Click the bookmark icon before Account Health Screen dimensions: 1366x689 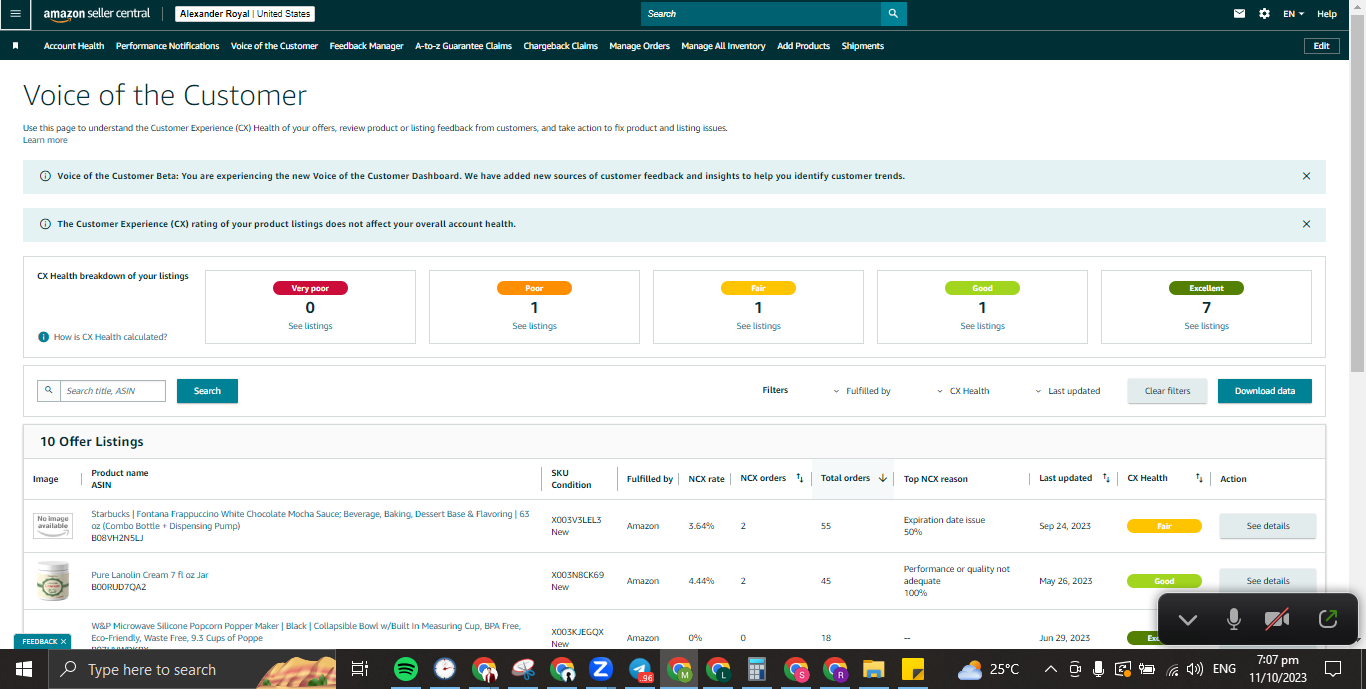[15, 46]
